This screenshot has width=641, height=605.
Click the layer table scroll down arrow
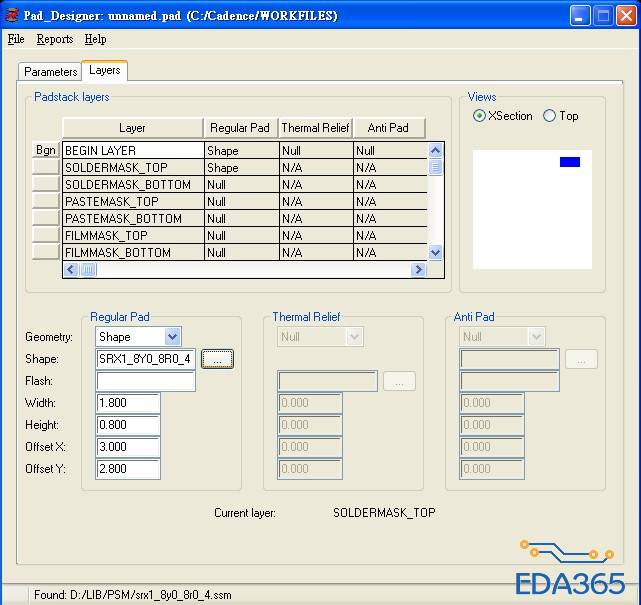coord(435,252)
